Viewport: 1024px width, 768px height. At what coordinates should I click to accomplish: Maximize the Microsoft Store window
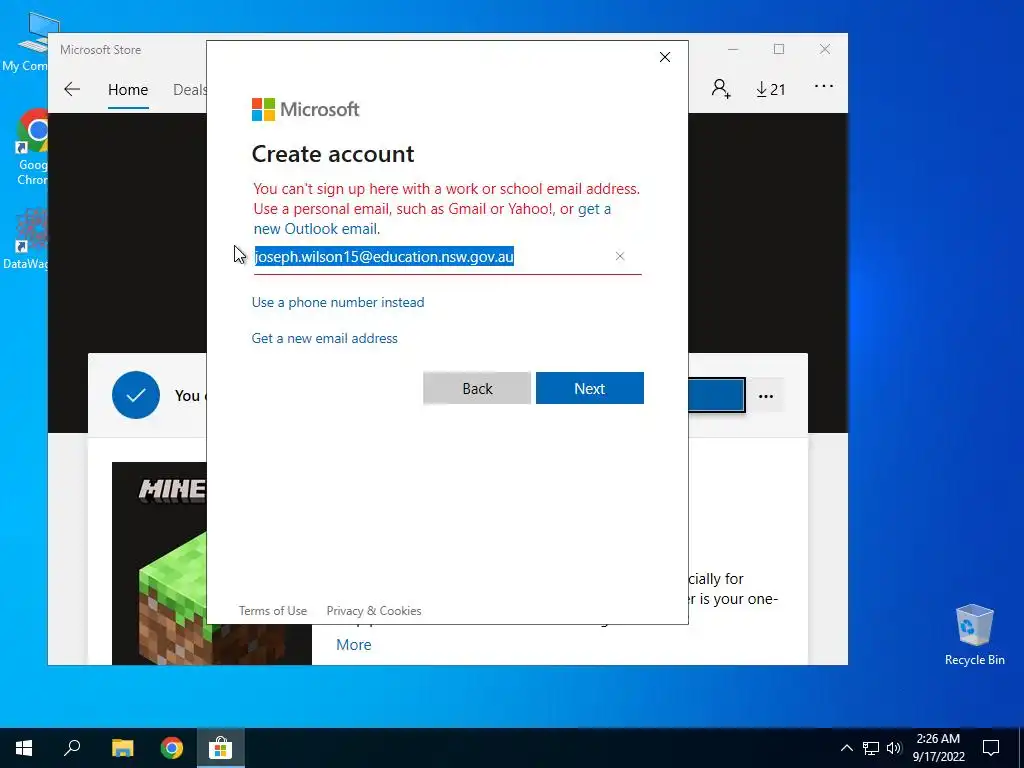tap(778, 50)
